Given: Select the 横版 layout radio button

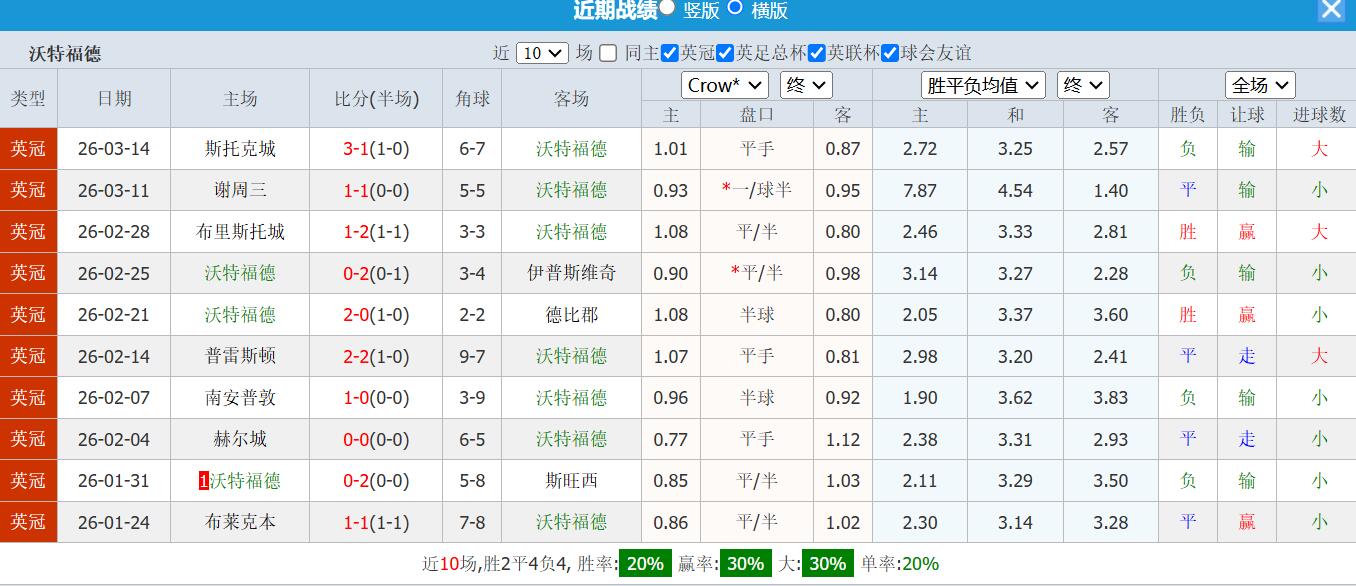Looking at the screenshot, I should pyautogui.click(x=737, y=11).
